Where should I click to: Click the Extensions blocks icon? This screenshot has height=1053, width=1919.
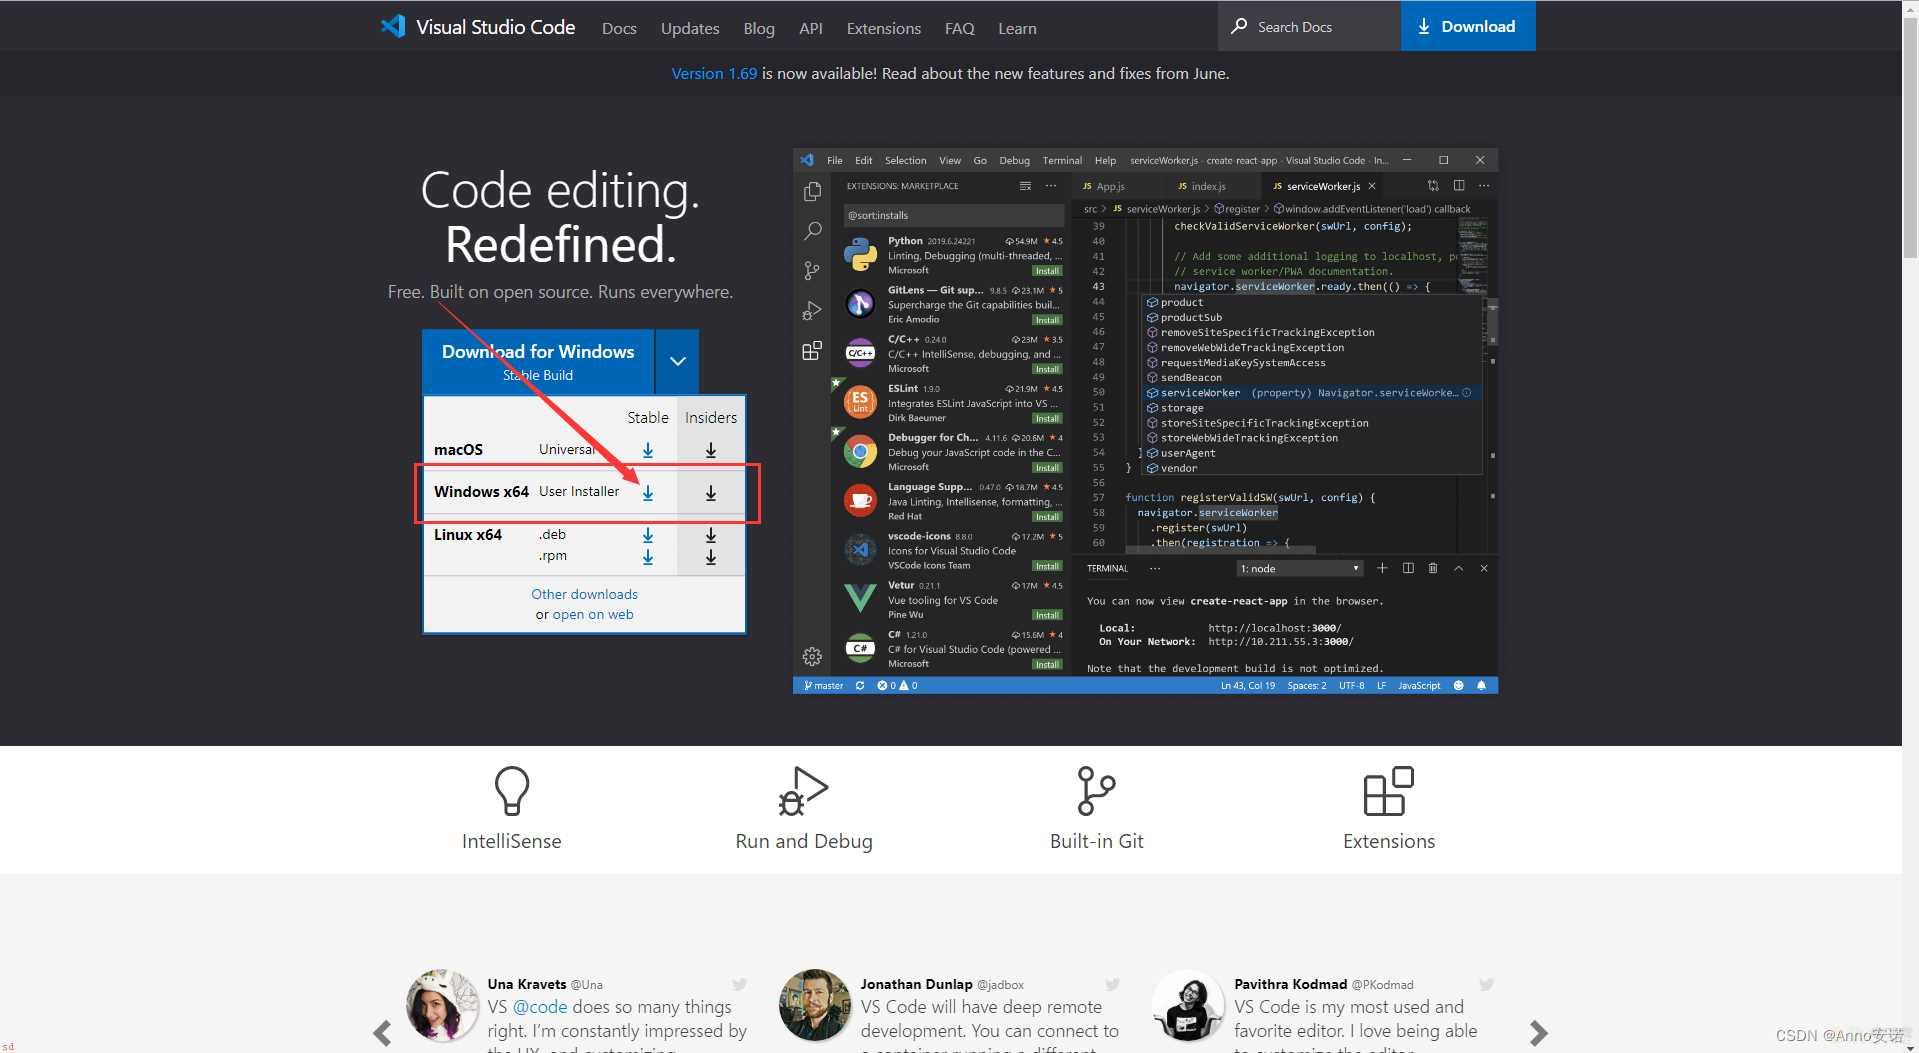[x=1389, y=791]
